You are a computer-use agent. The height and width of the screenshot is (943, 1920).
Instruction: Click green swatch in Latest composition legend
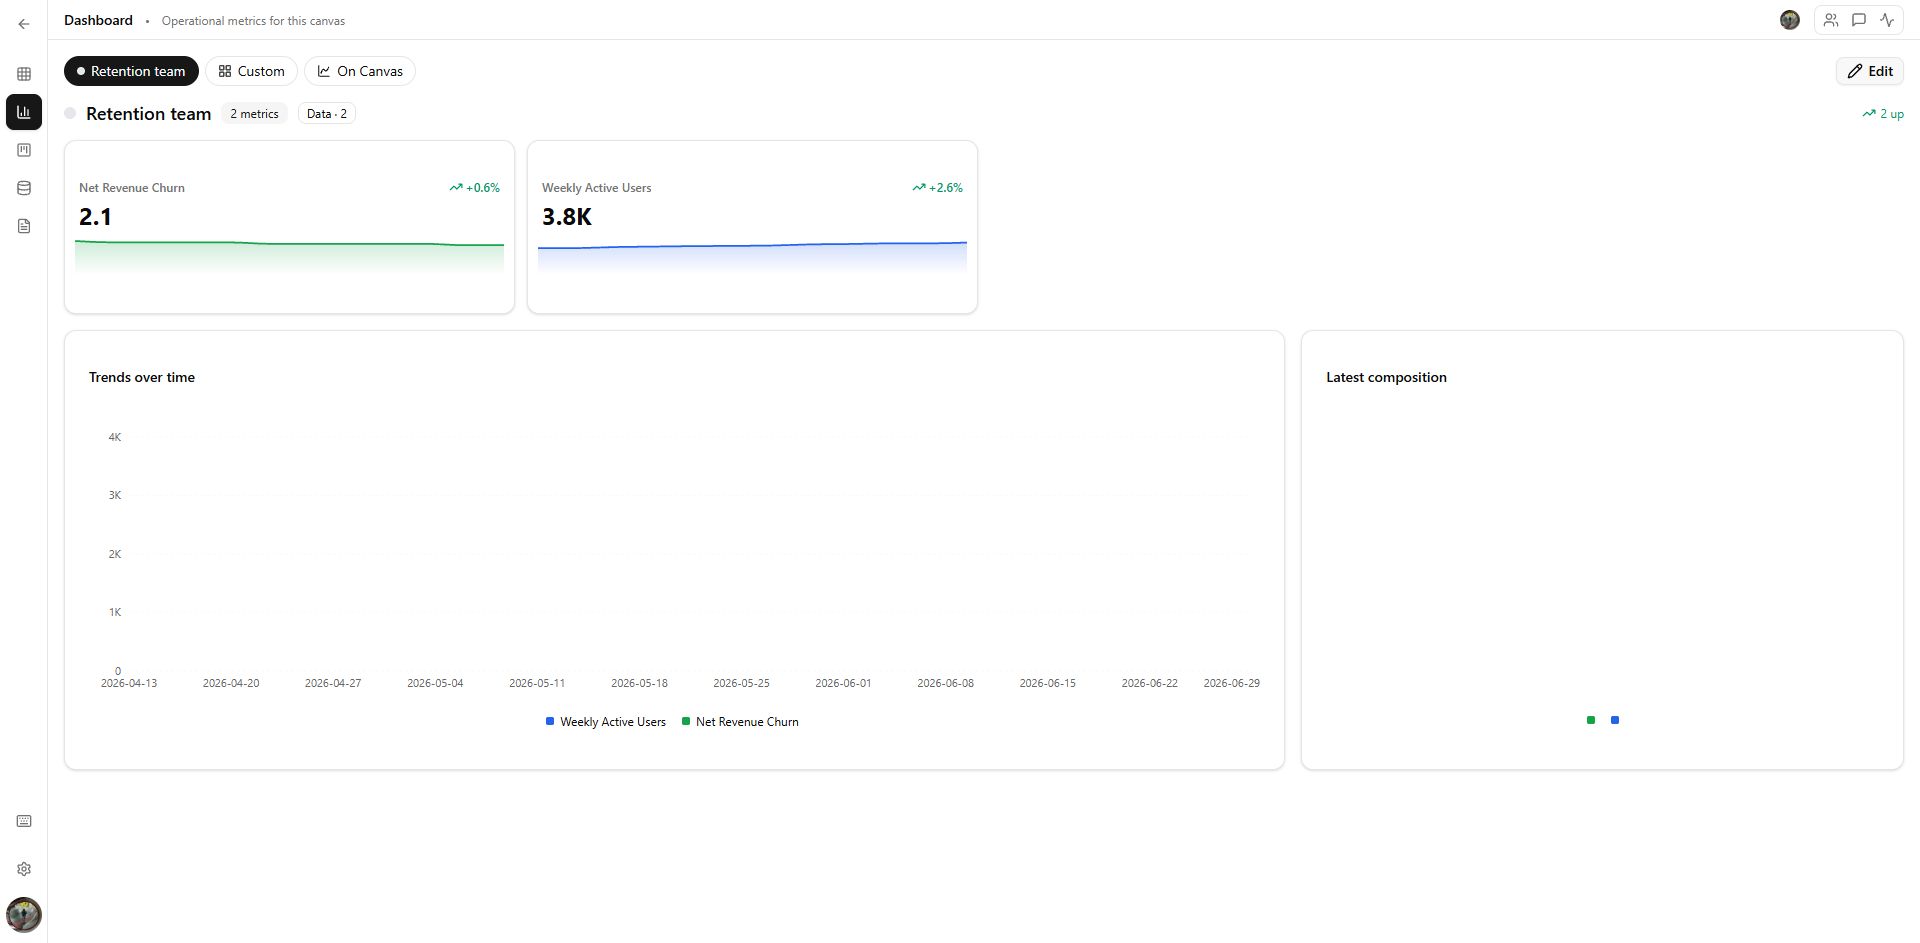1591,720
